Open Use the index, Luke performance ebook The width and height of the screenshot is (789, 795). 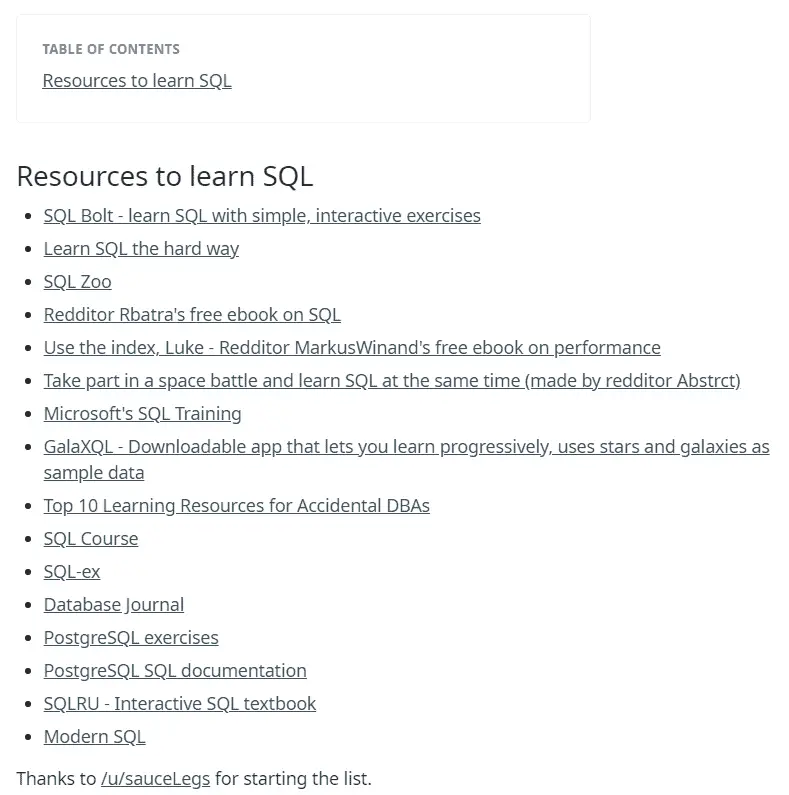point(352,347)
